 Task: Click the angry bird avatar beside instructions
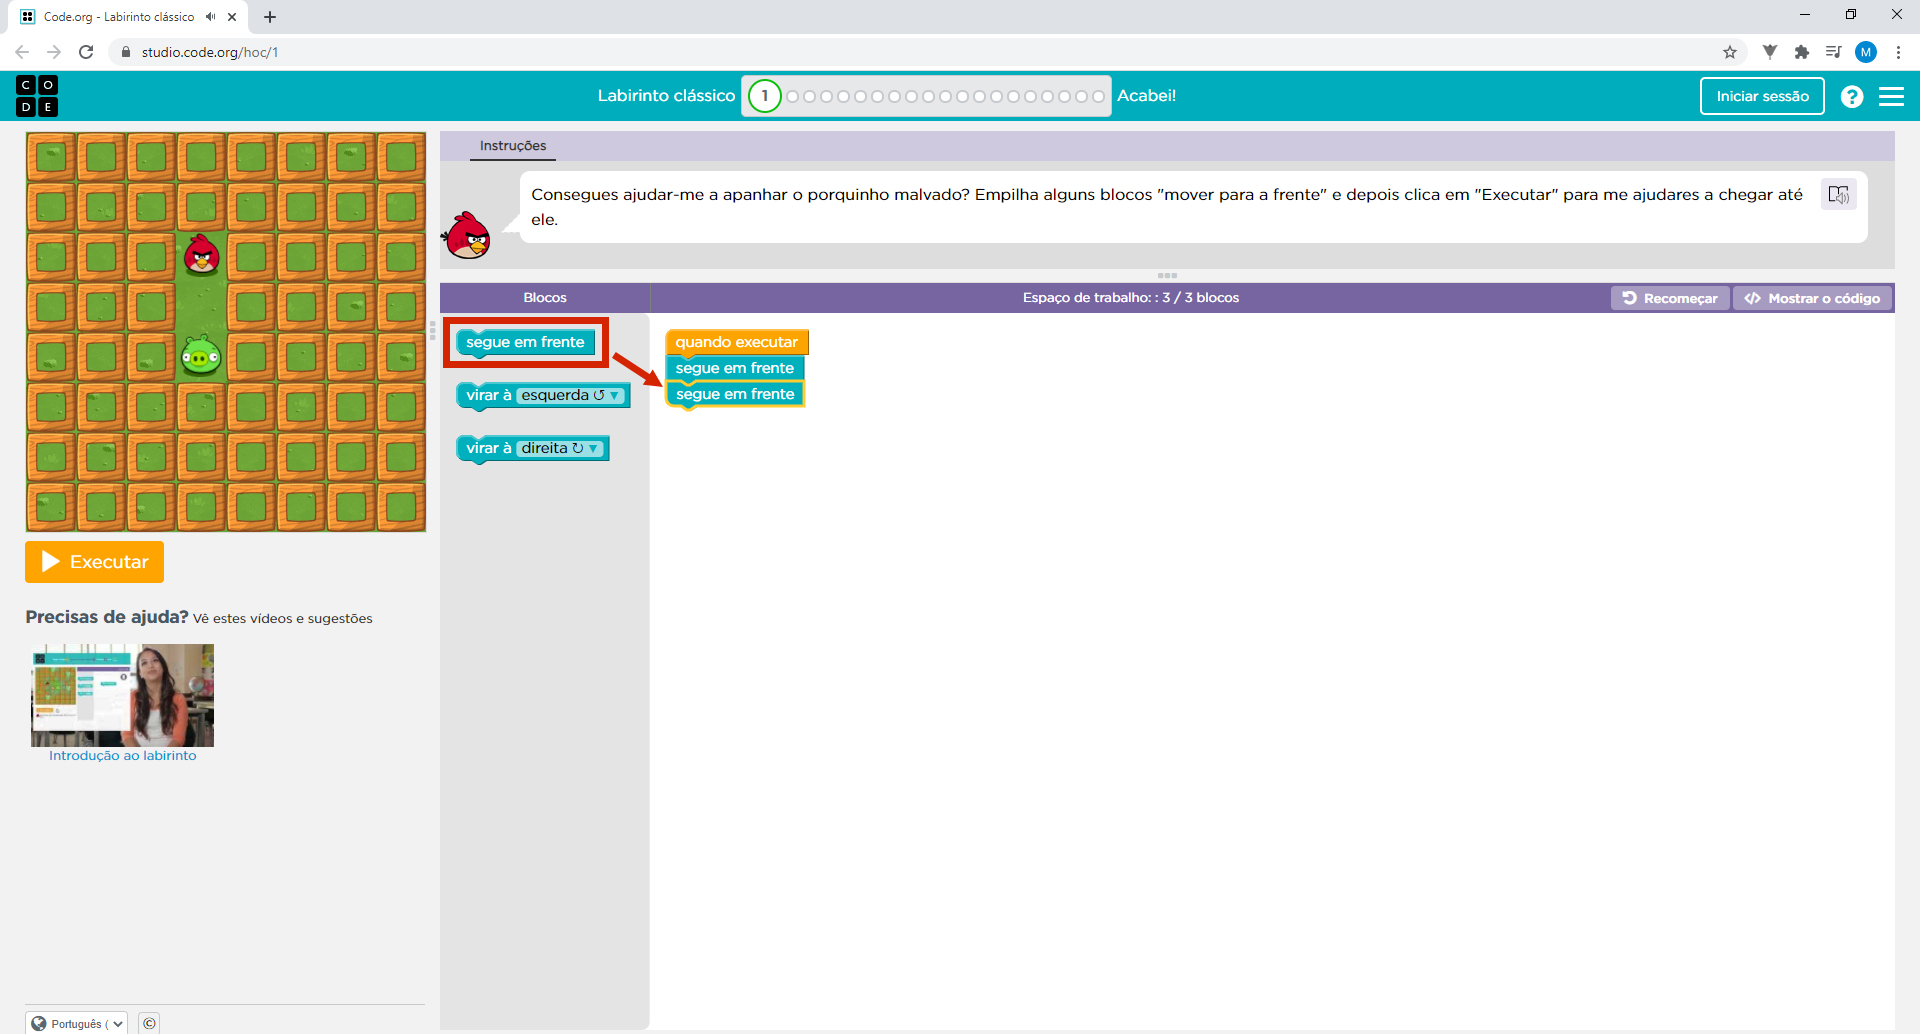(x=467, y=236)
